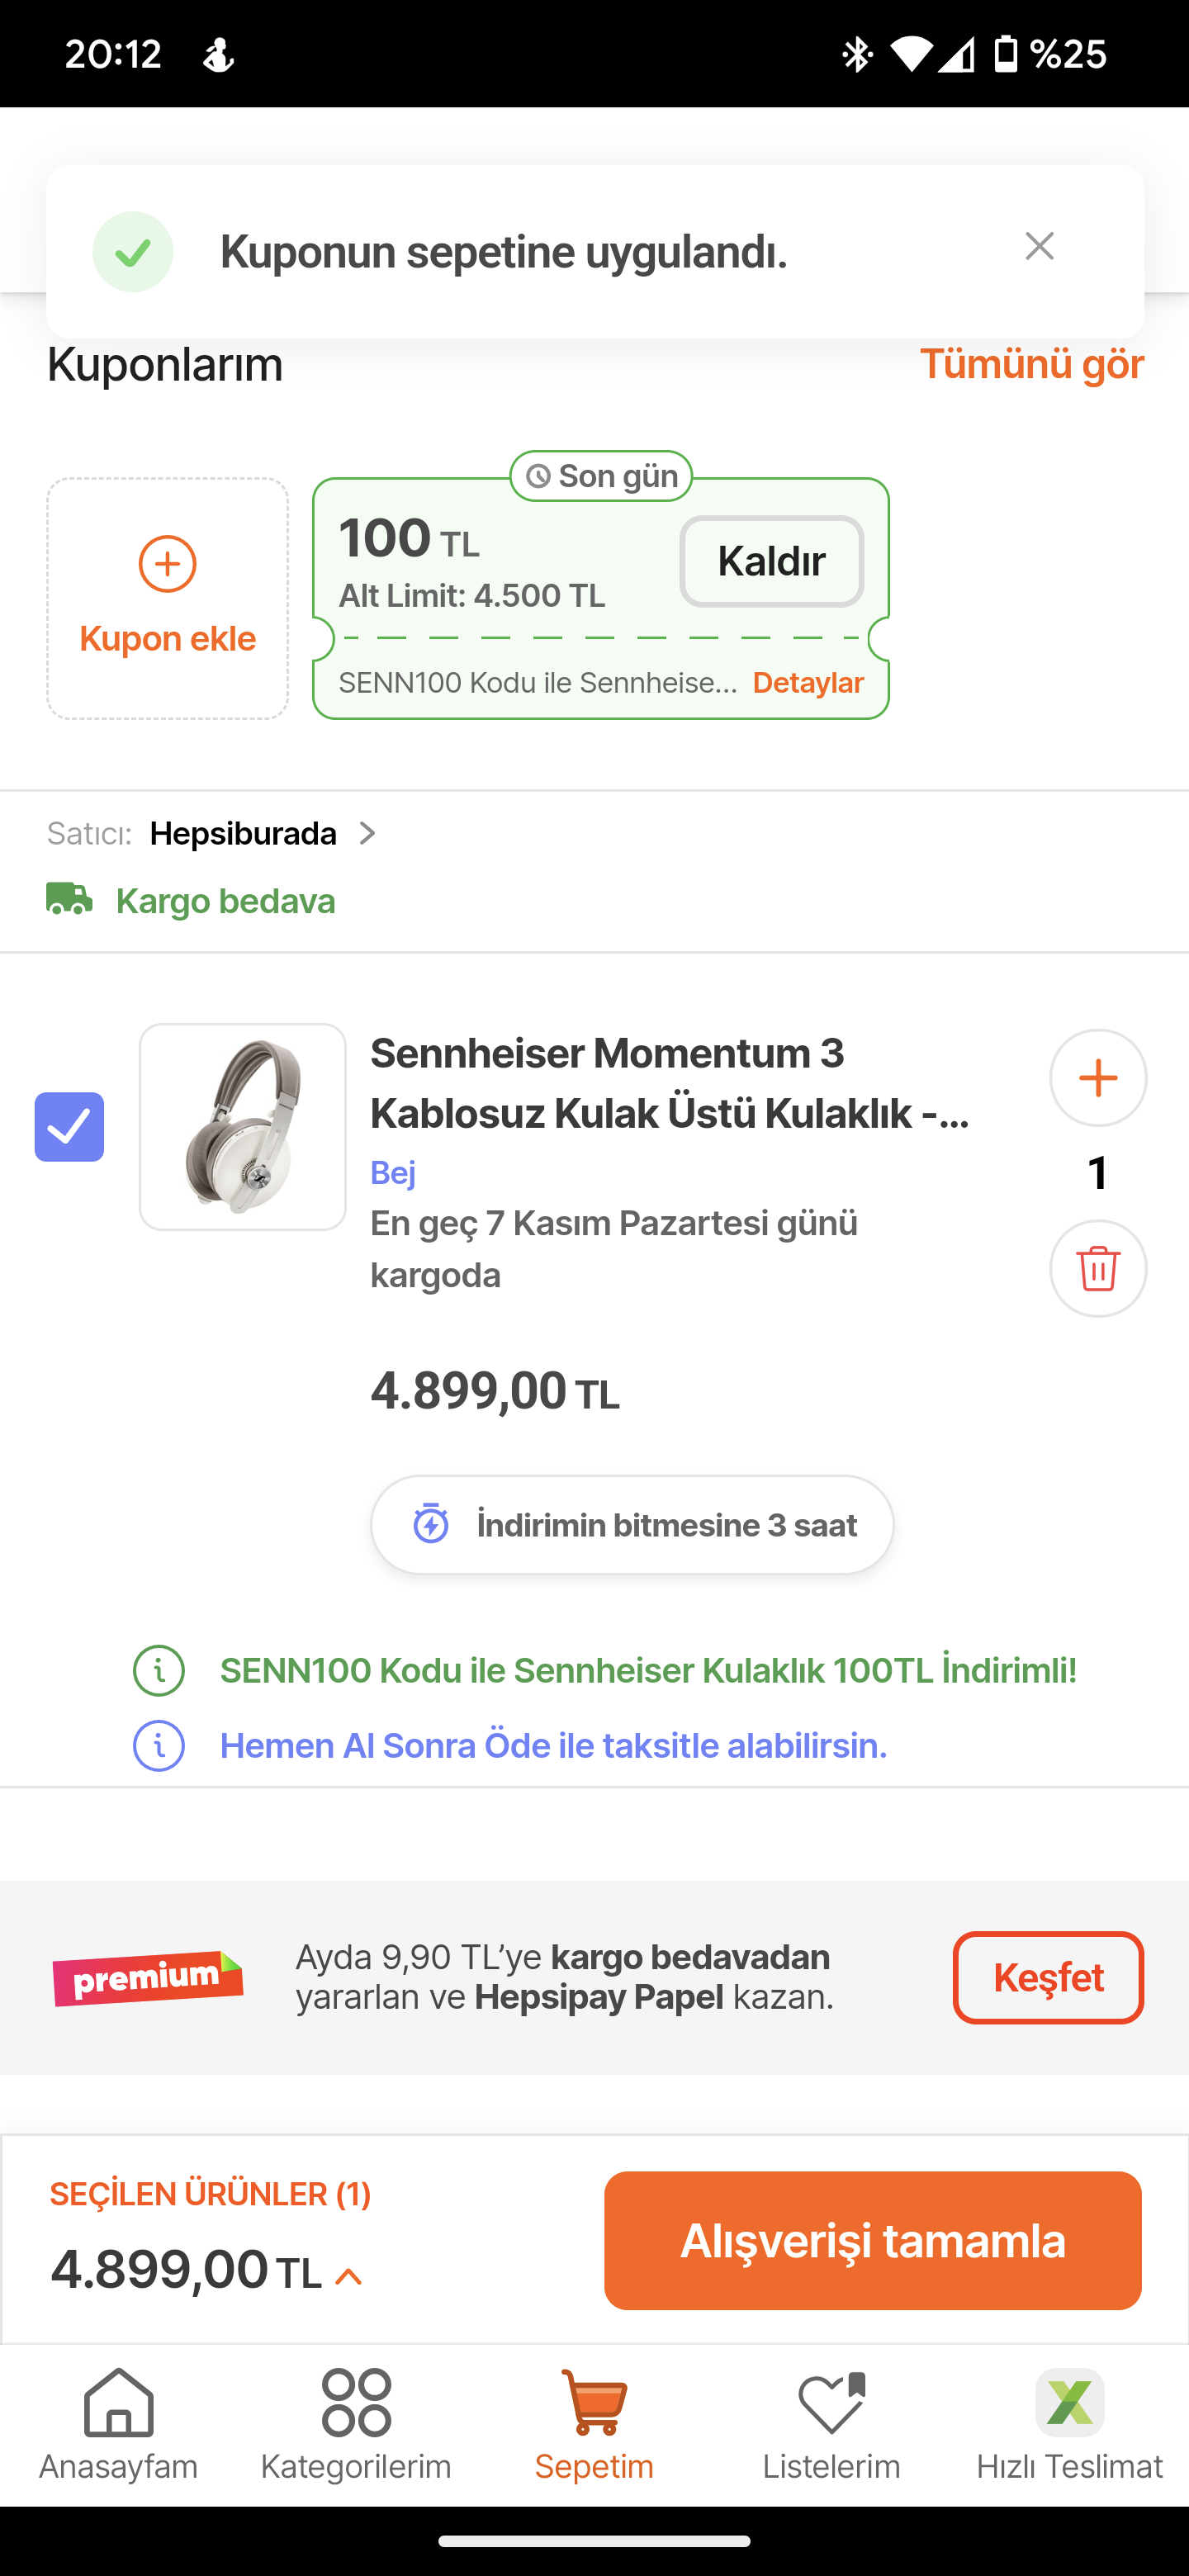Tap the SENN100 info icon
The height and width of the screenshot is (2576, 1189).
click(x=159, y=1671)
